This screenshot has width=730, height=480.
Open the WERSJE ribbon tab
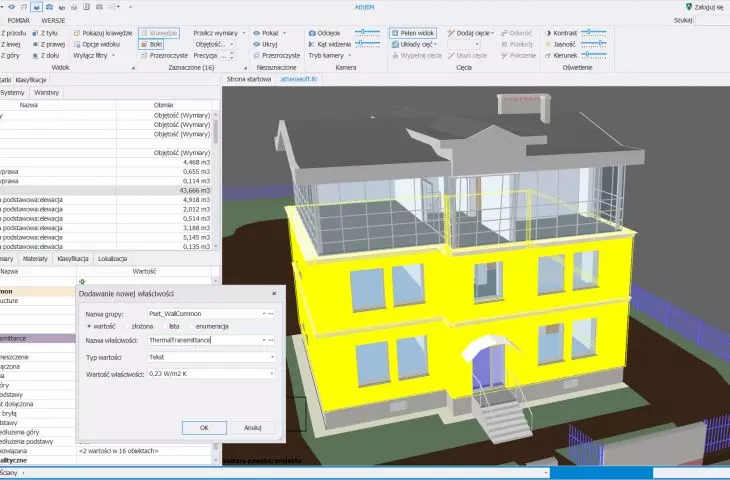click(x=53, y=20)
